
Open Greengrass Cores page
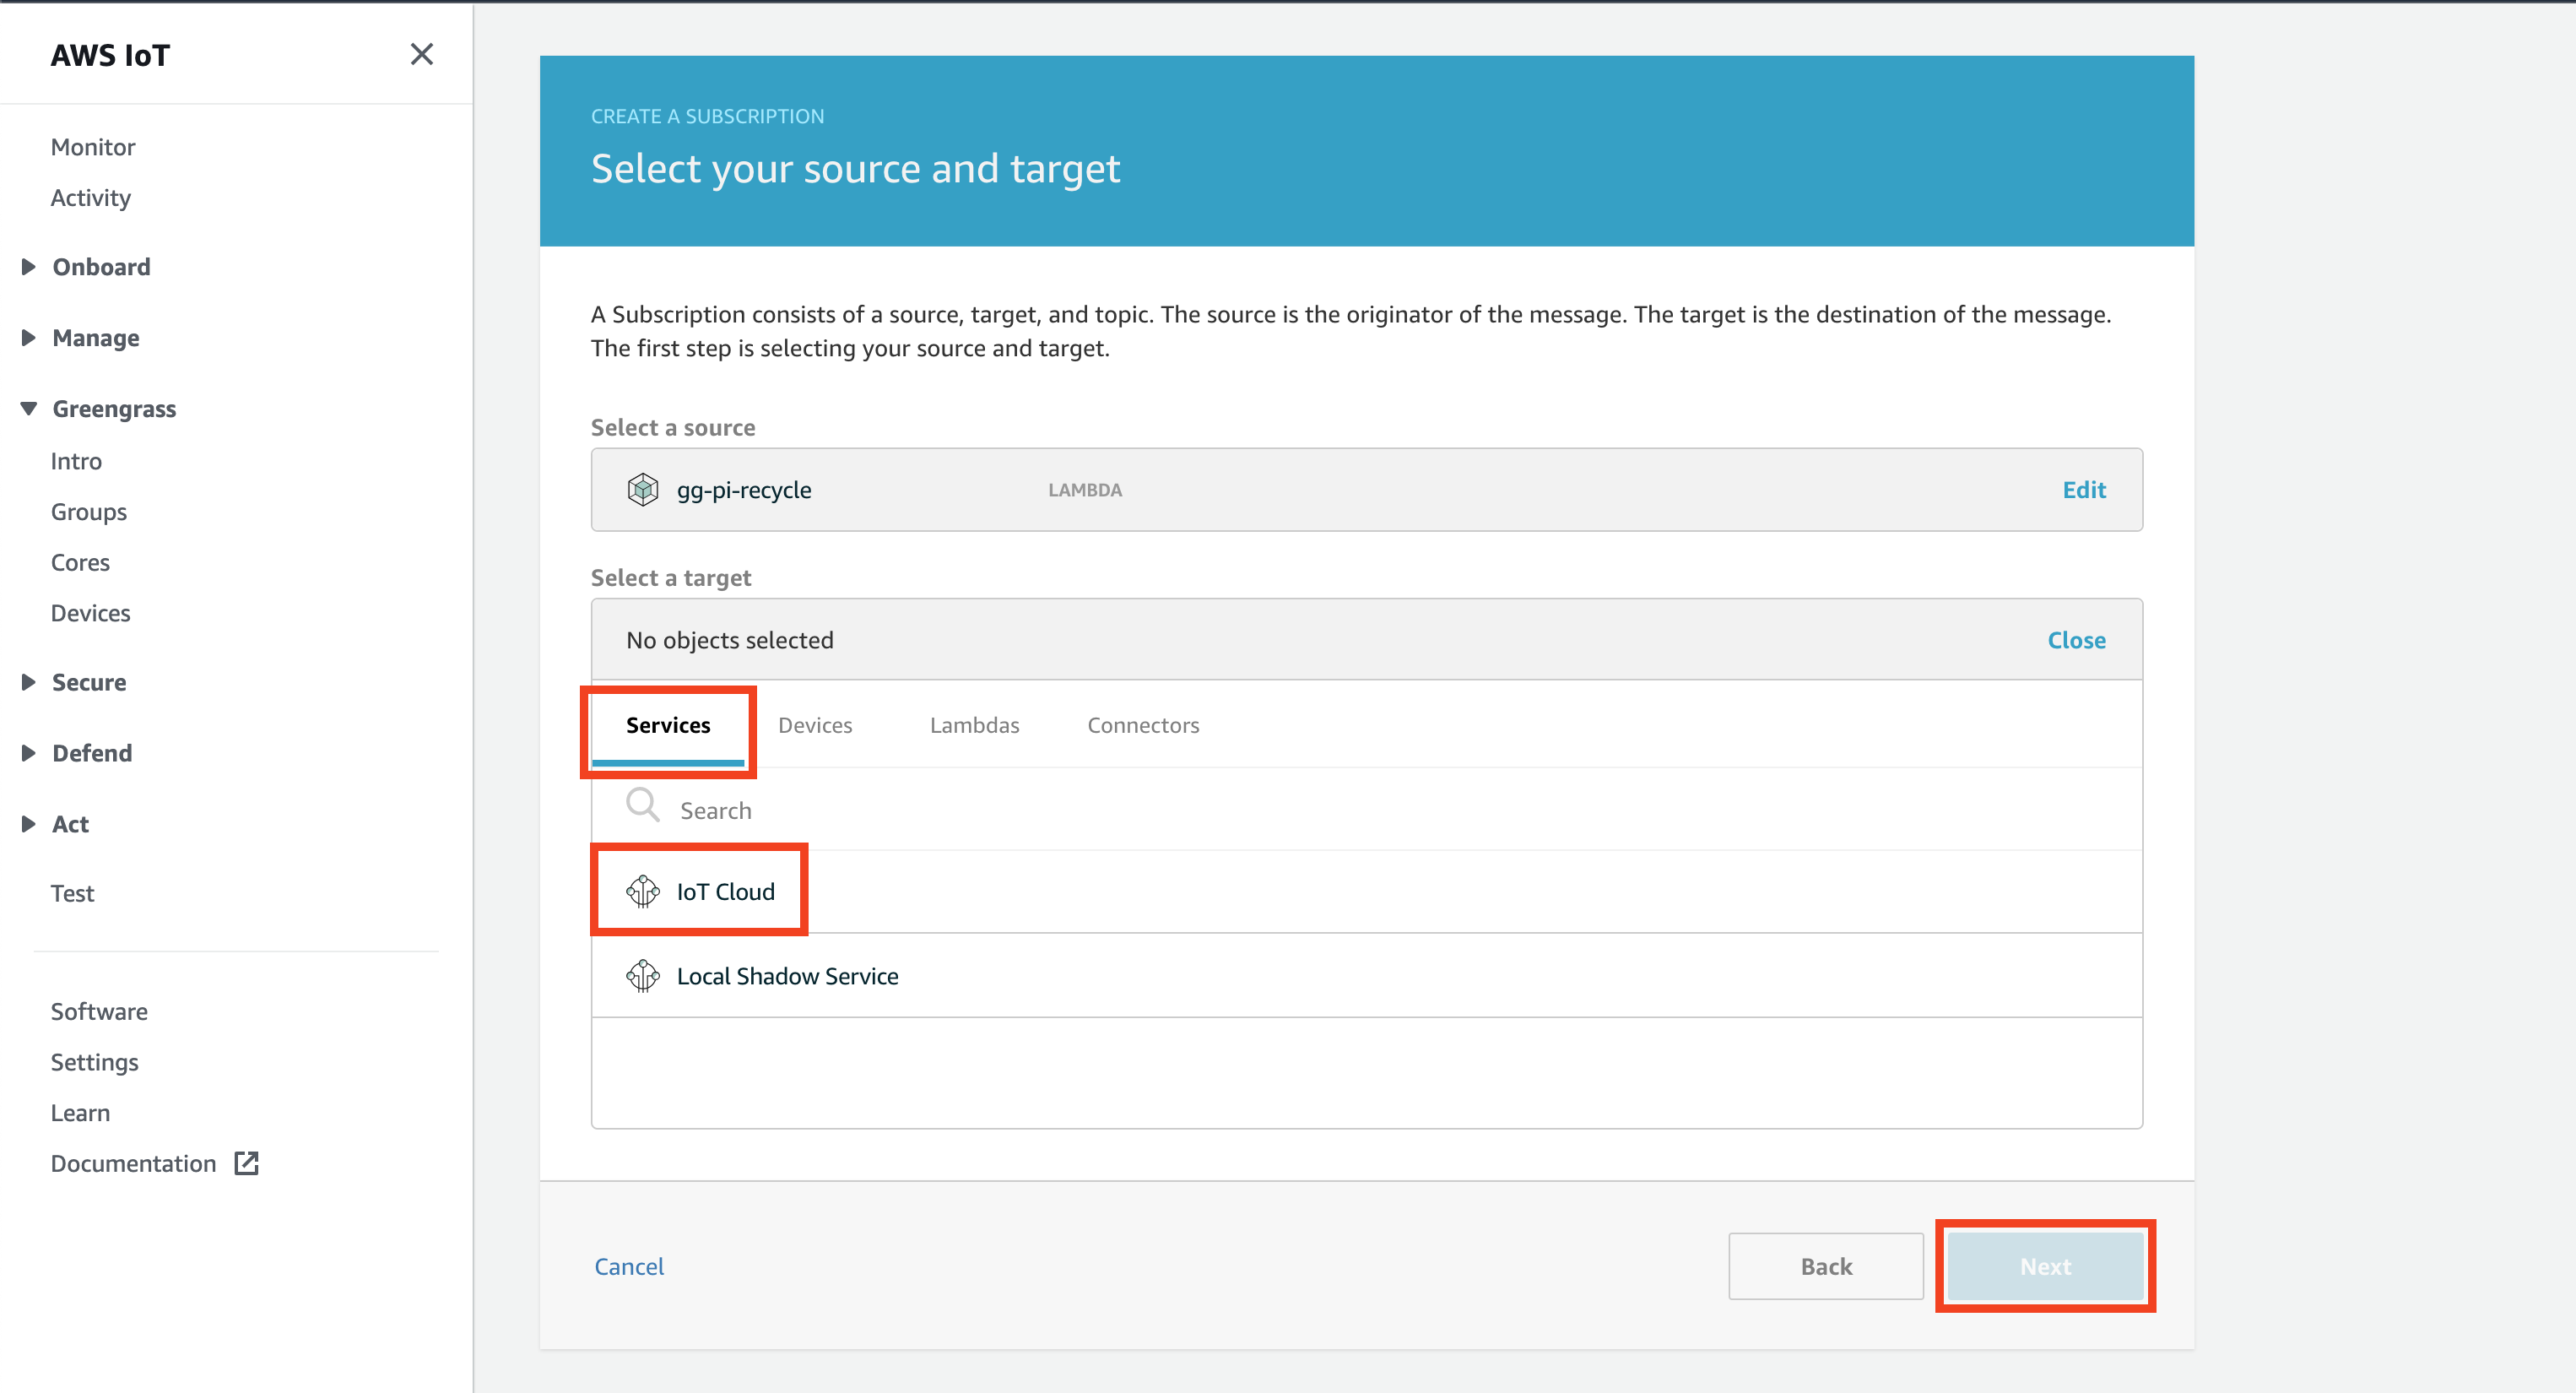point(81,563)
